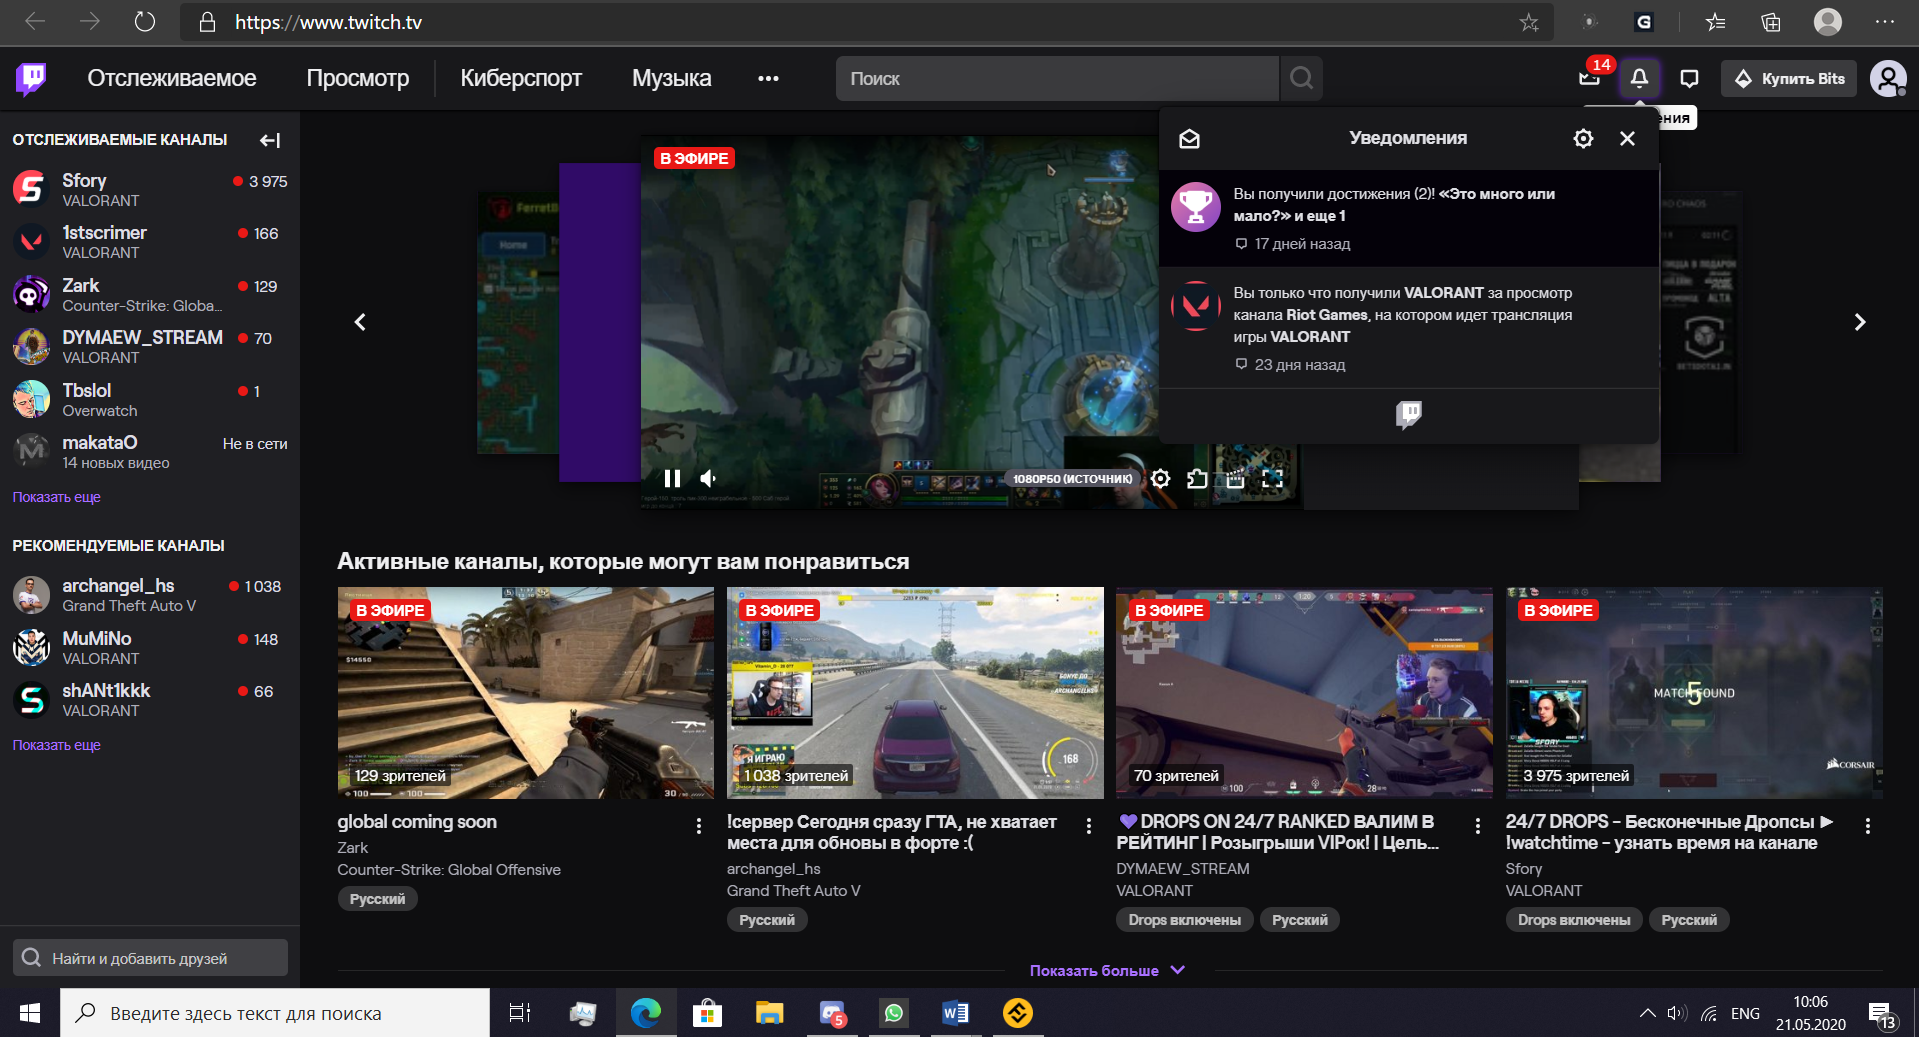
Task: Show more followed channels link
Action: [56, 497]
